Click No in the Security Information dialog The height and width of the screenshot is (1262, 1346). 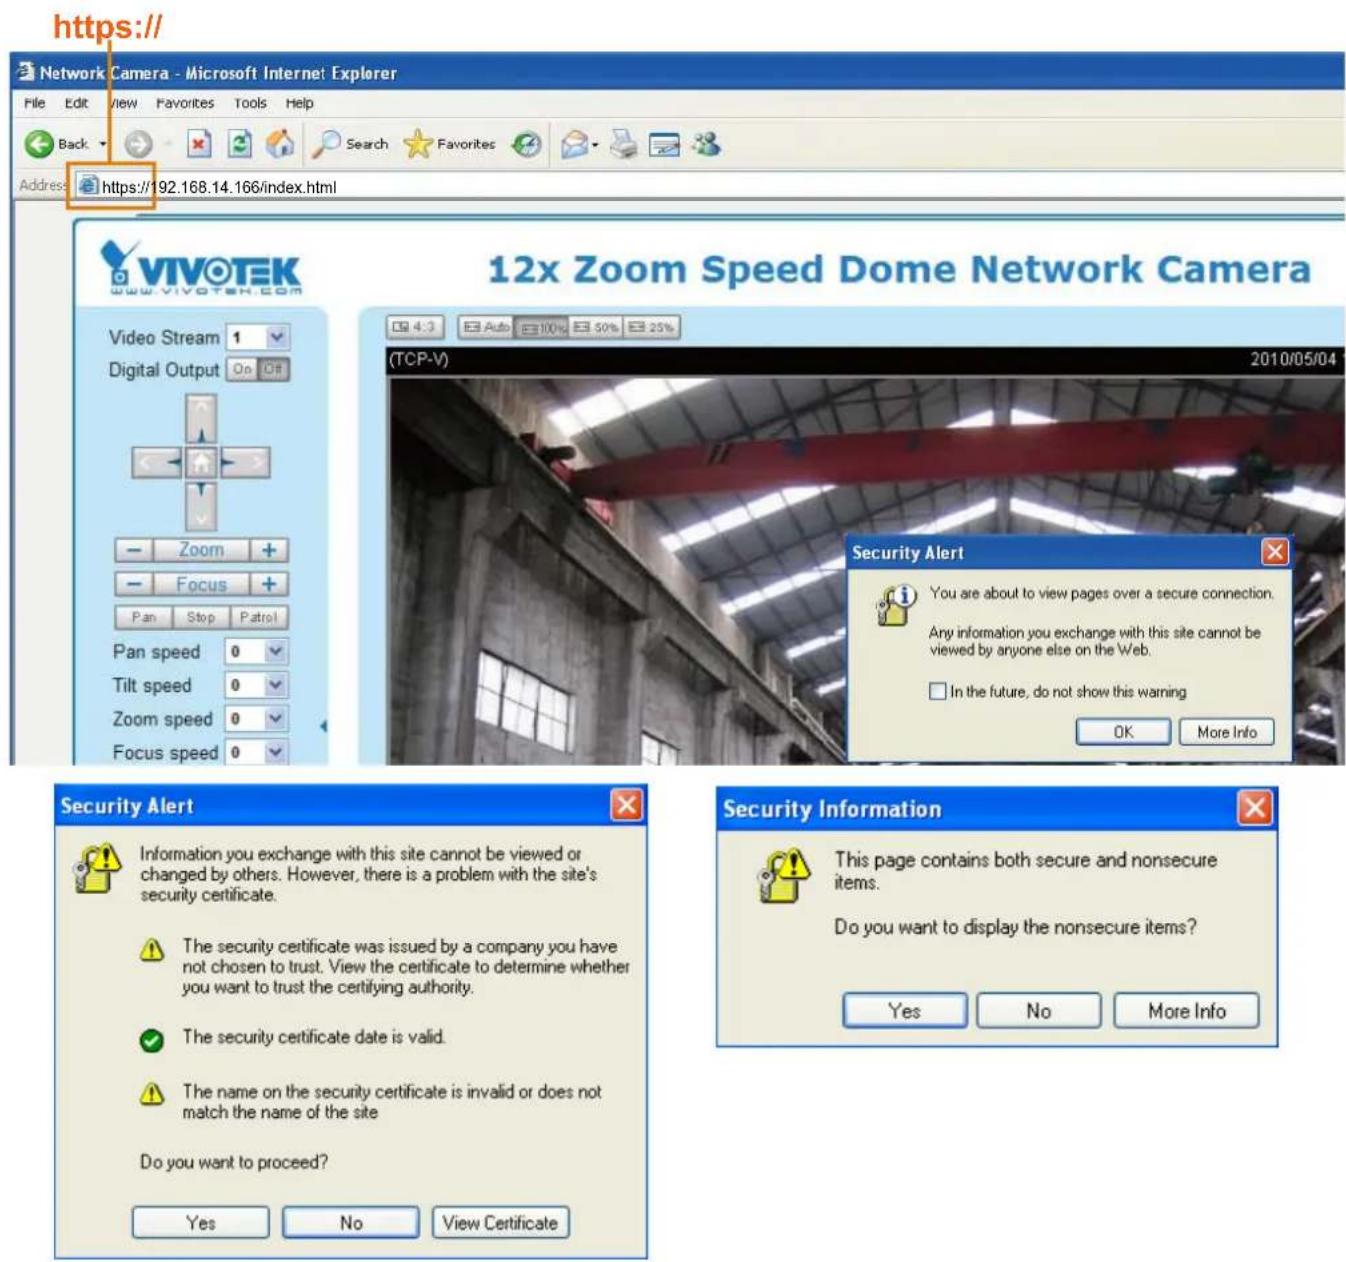pos(1038,1010)
